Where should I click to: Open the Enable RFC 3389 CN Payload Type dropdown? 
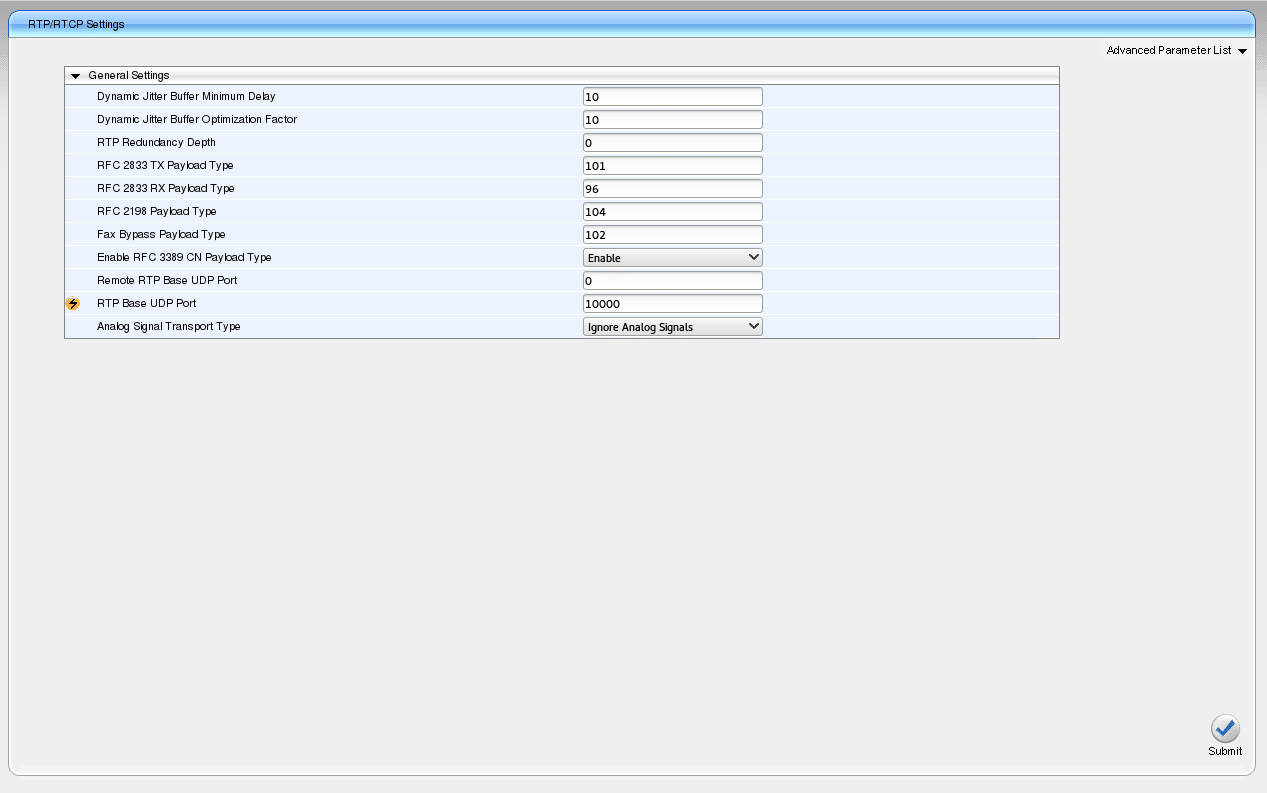pos(673,257)
